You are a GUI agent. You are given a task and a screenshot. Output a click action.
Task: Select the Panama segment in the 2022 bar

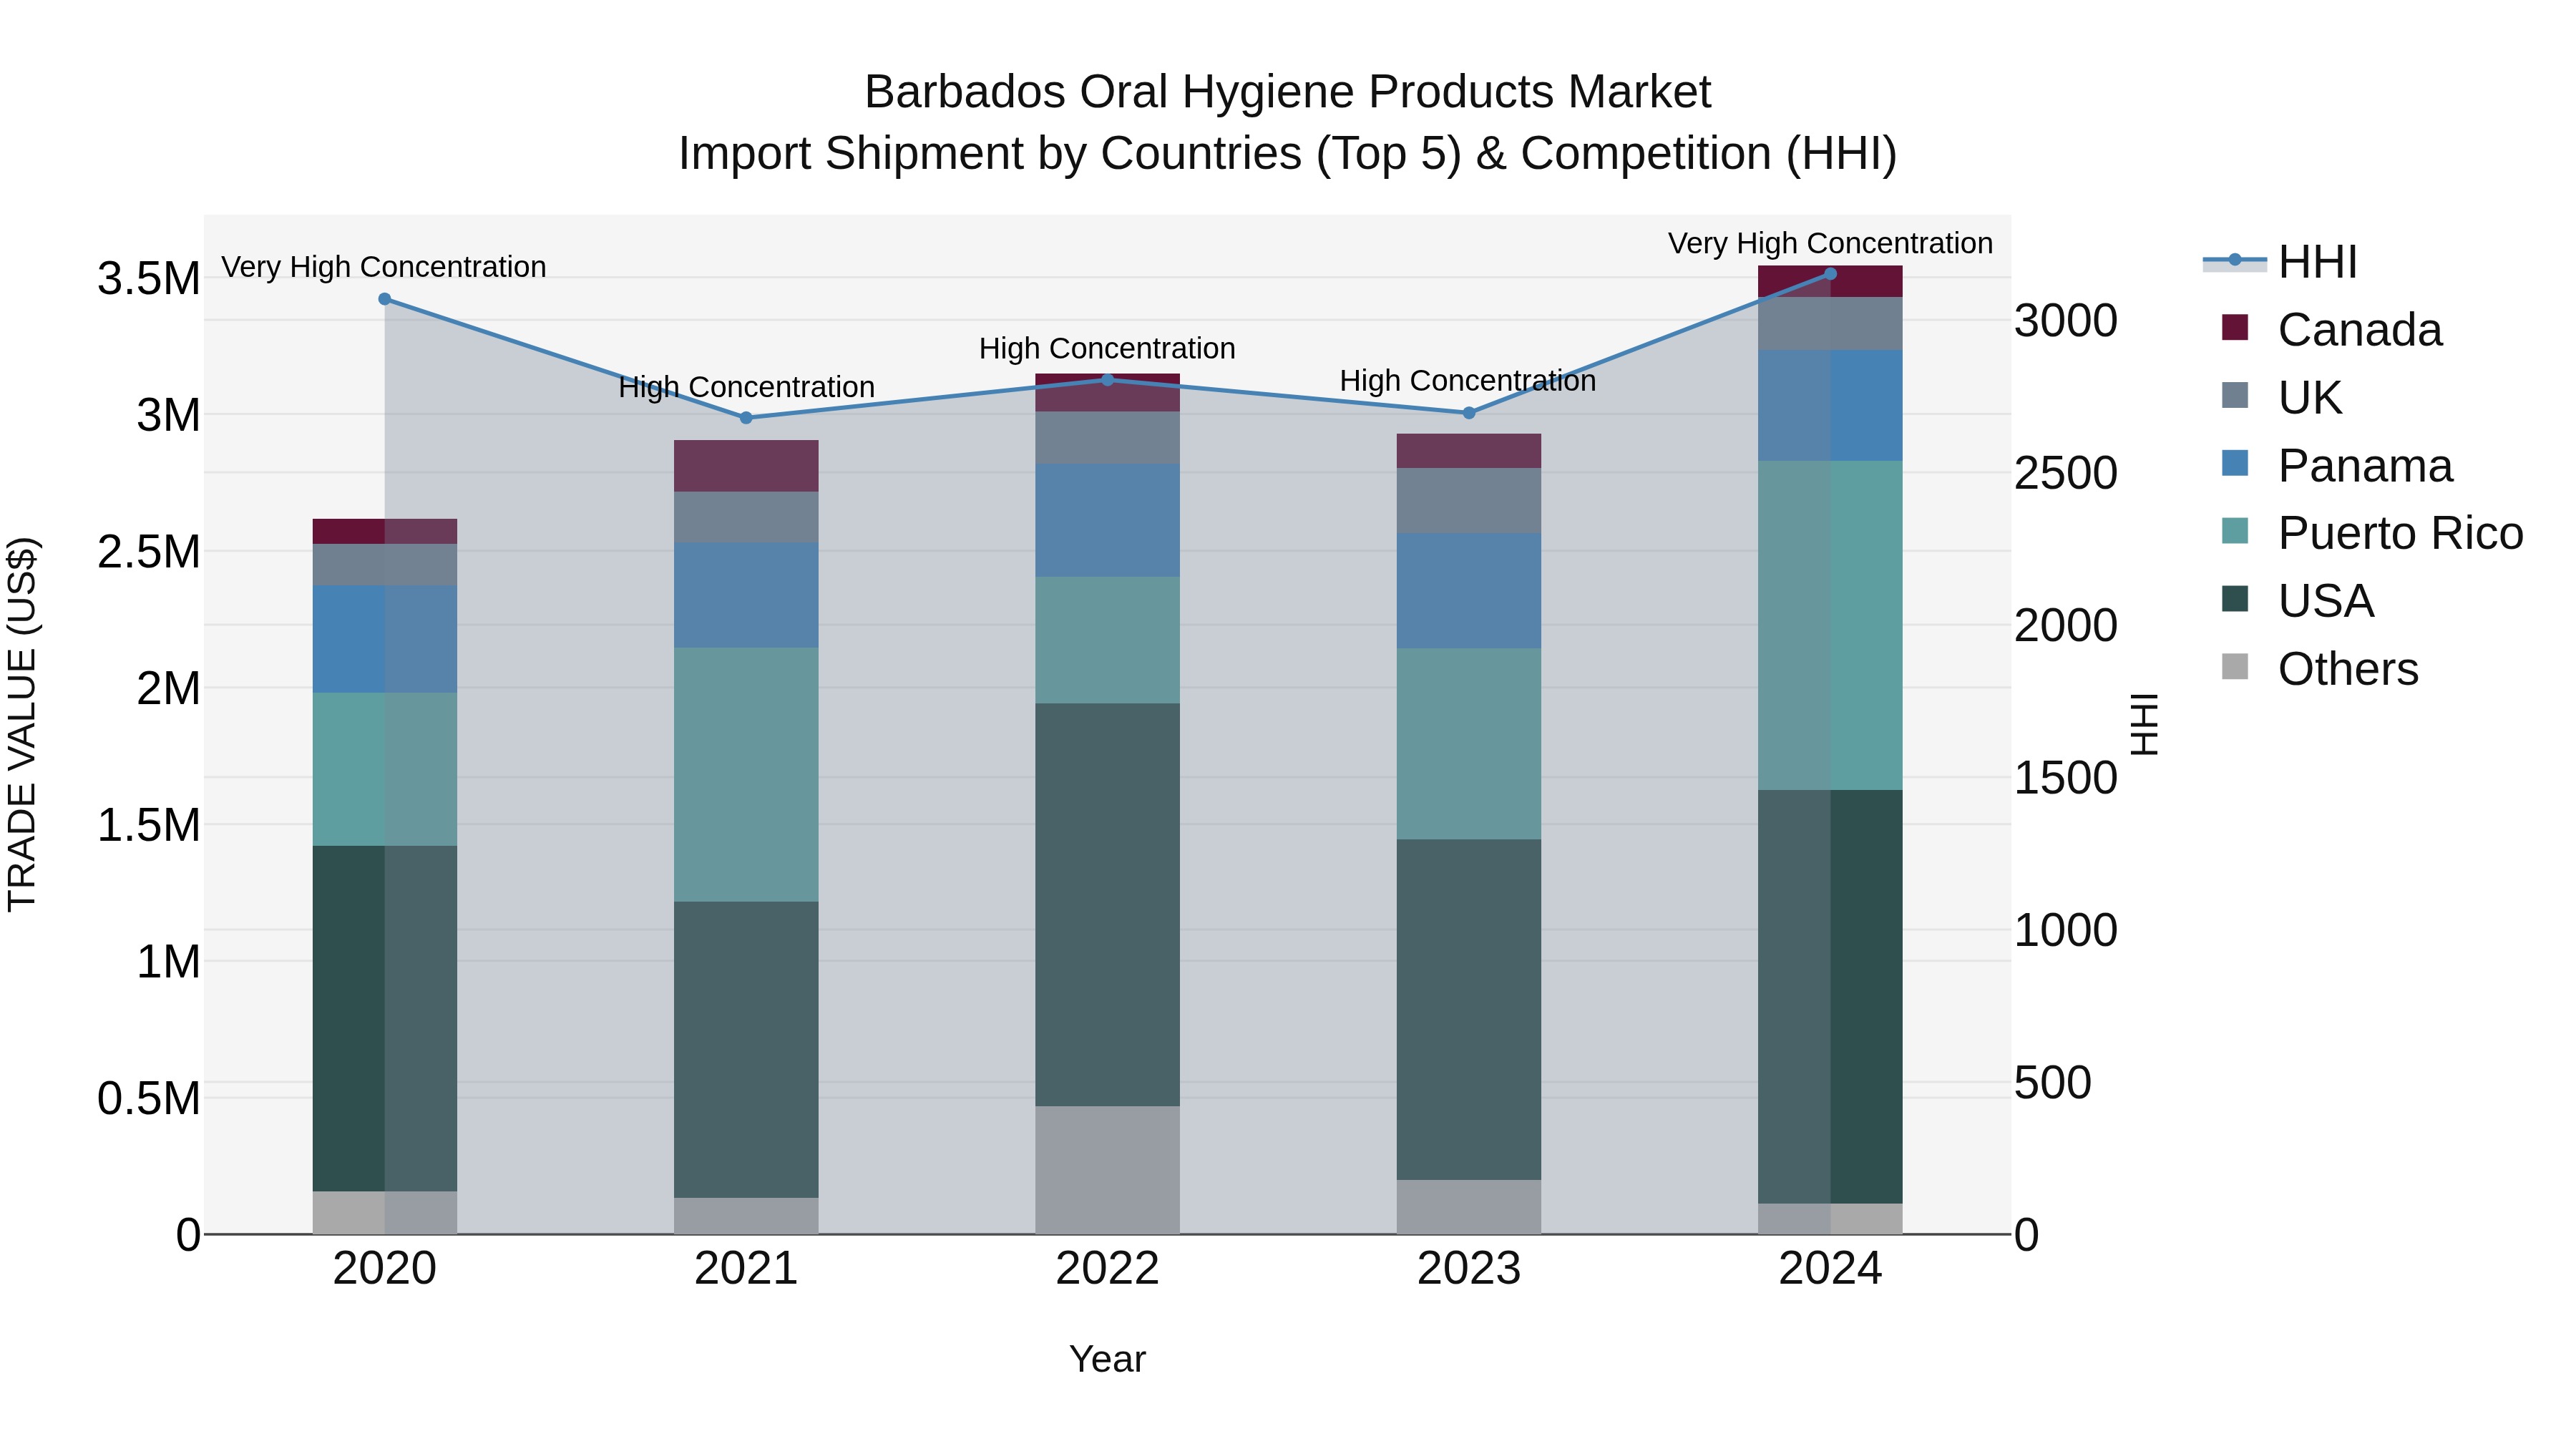coord(1107,520)
